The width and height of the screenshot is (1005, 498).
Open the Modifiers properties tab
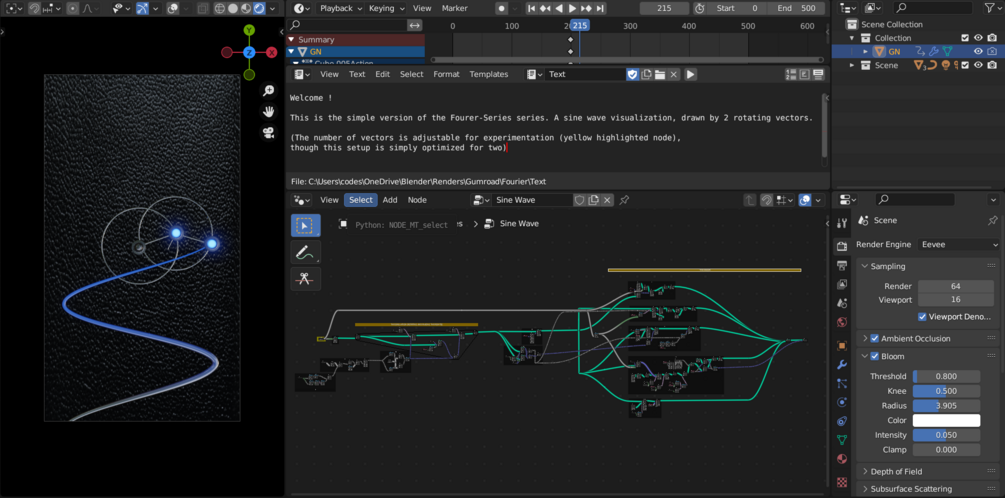(x=842, y=365)
